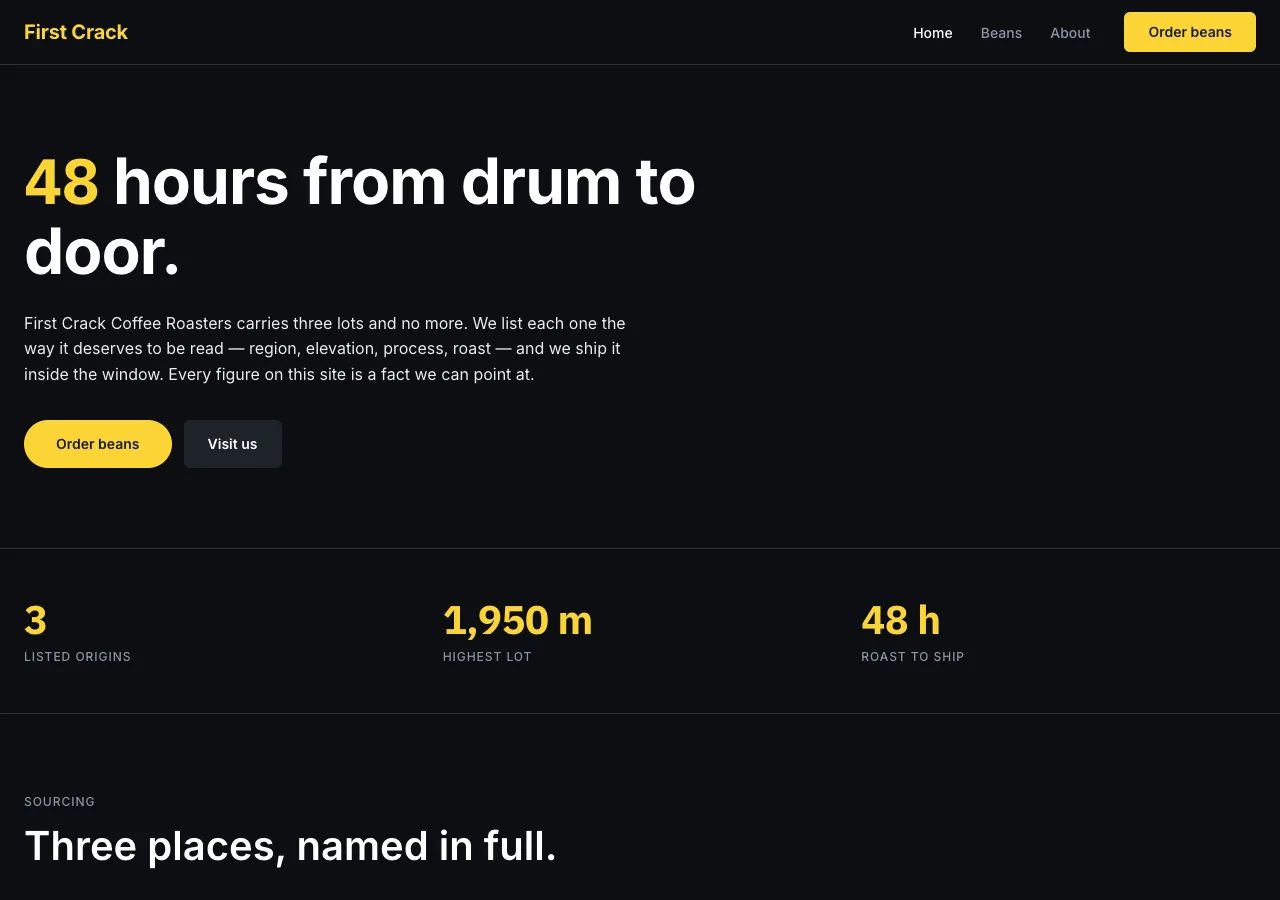
Task: Select the ROAST TO SHIP label
Action: click(x=913, y=657)
